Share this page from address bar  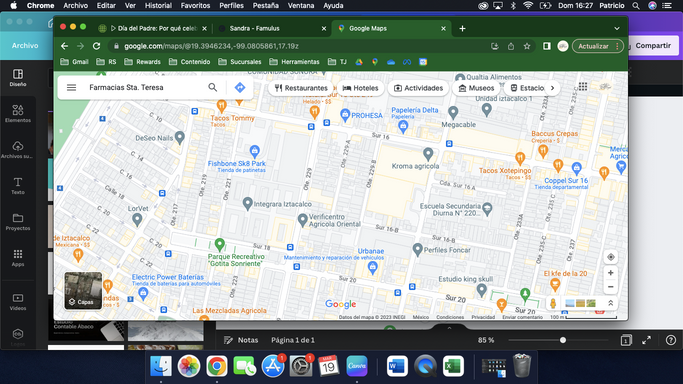(511, 46)
